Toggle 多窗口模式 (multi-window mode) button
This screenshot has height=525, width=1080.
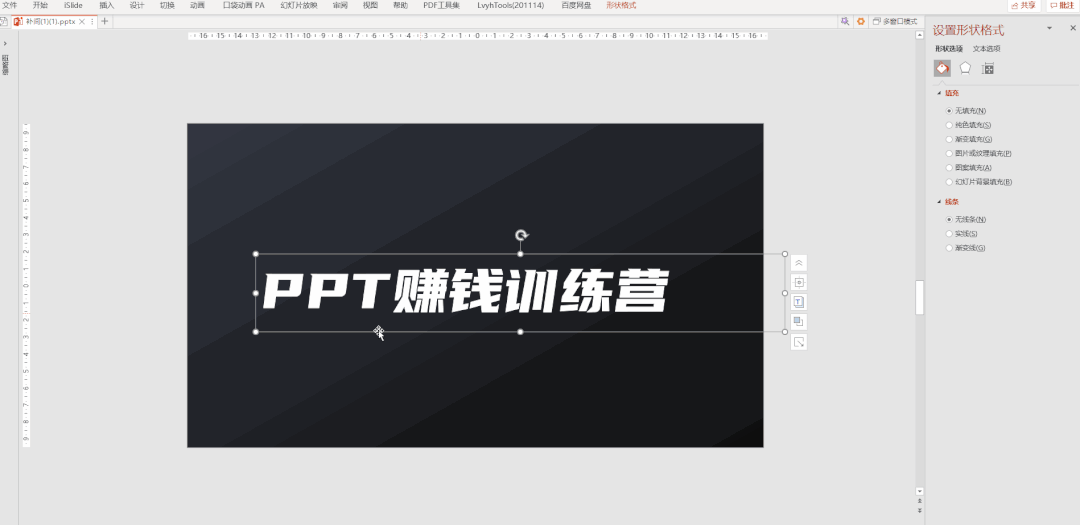click(x=895, y=21)
